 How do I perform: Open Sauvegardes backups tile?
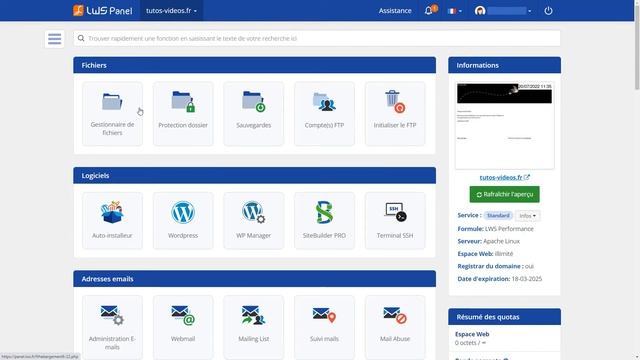[253, 113]
